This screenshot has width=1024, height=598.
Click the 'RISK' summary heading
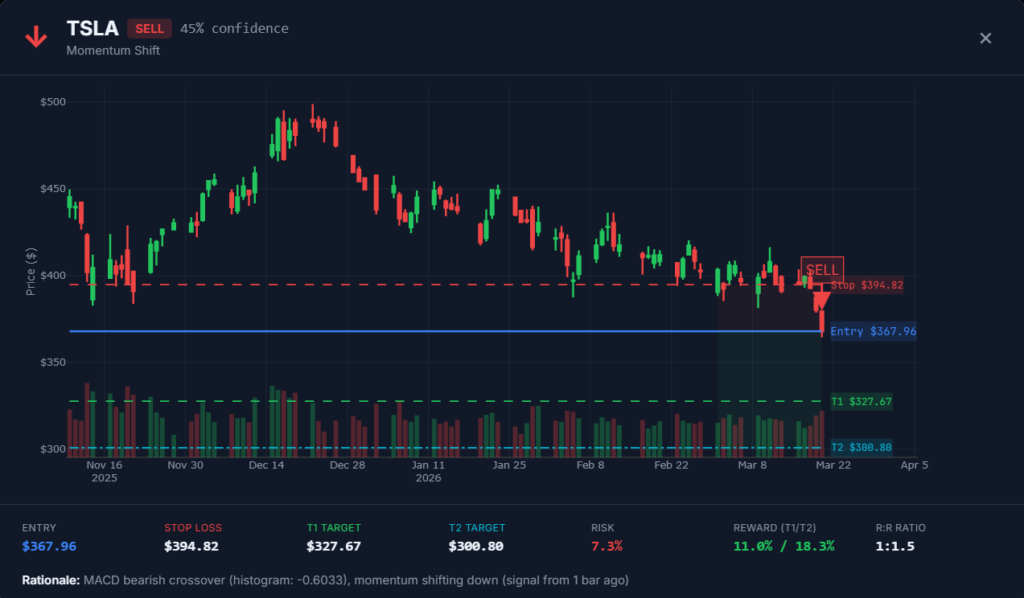(x=603, y=527)
